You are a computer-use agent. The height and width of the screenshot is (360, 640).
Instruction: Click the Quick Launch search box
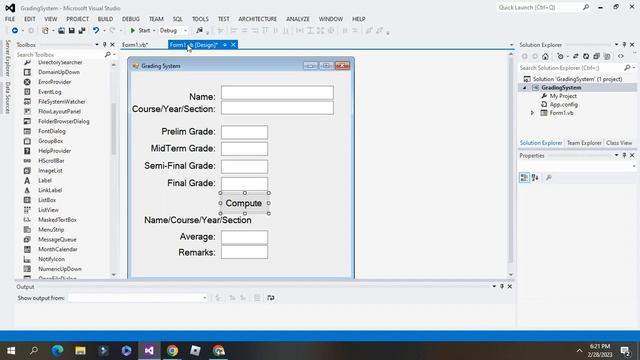pos(539,7)
